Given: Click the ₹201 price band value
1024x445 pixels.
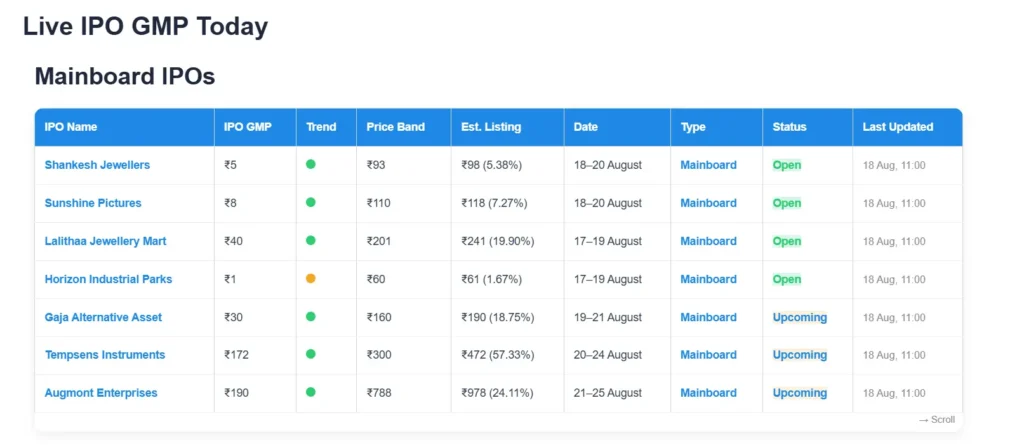Looking at the screenshot, I should tap(379, 241).
